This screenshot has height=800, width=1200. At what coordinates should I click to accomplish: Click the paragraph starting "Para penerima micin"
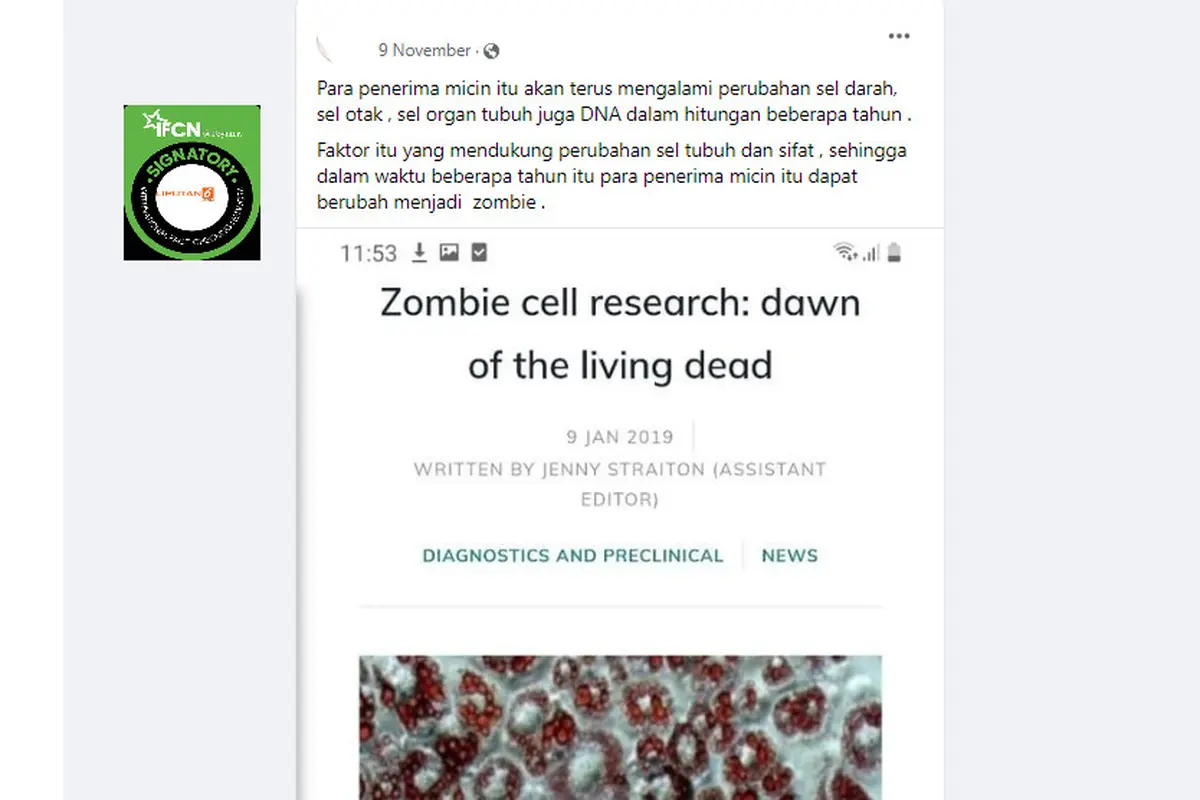tap(615, 101)
